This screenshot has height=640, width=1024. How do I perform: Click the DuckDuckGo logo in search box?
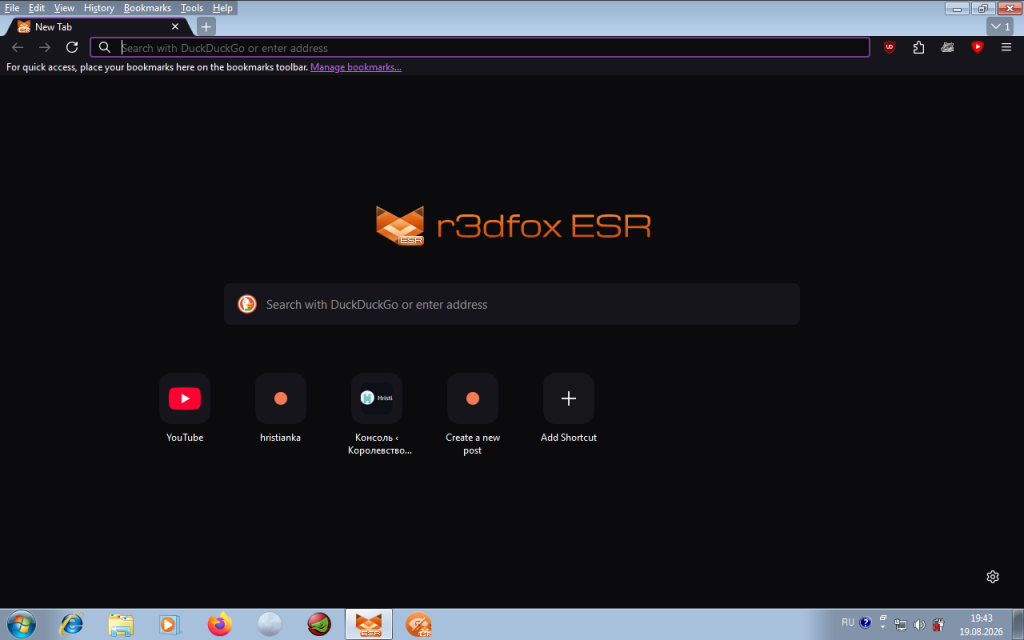[x=247, y=304]
